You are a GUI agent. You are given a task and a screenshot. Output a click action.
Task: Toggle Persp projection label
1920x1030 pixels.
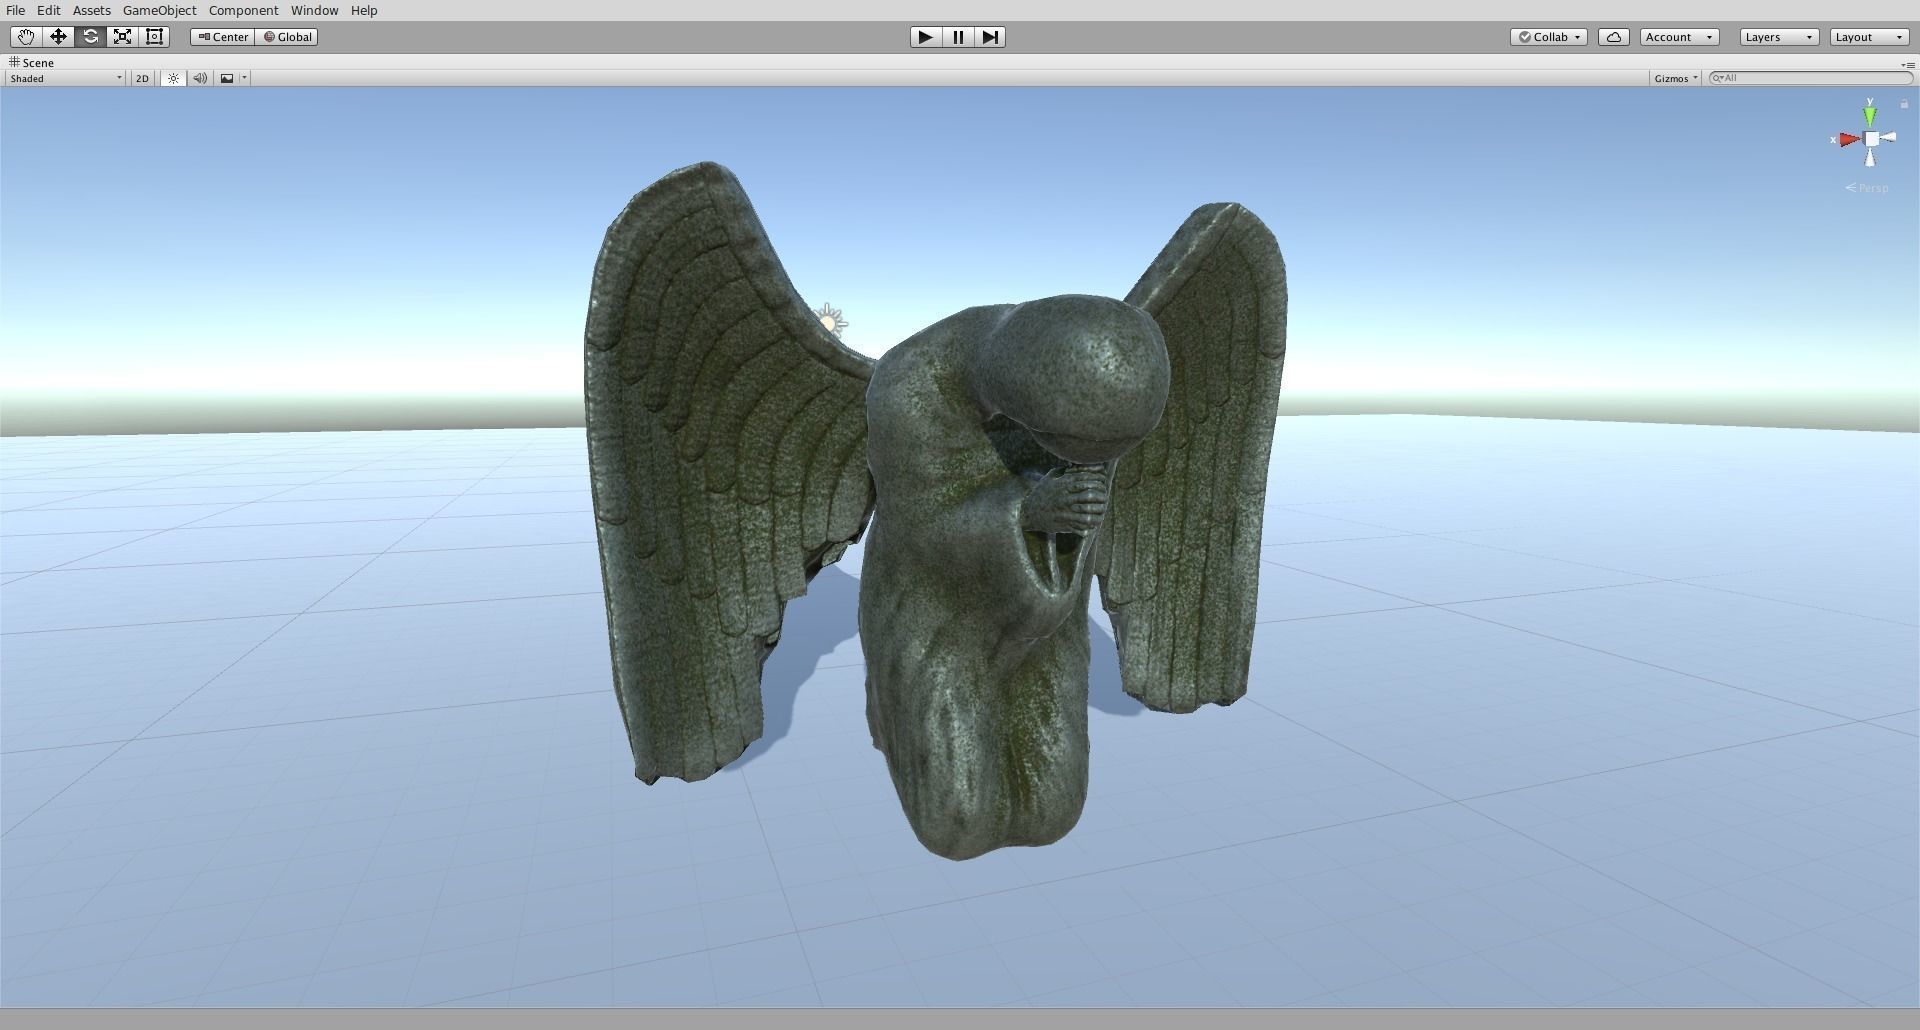1867,188
